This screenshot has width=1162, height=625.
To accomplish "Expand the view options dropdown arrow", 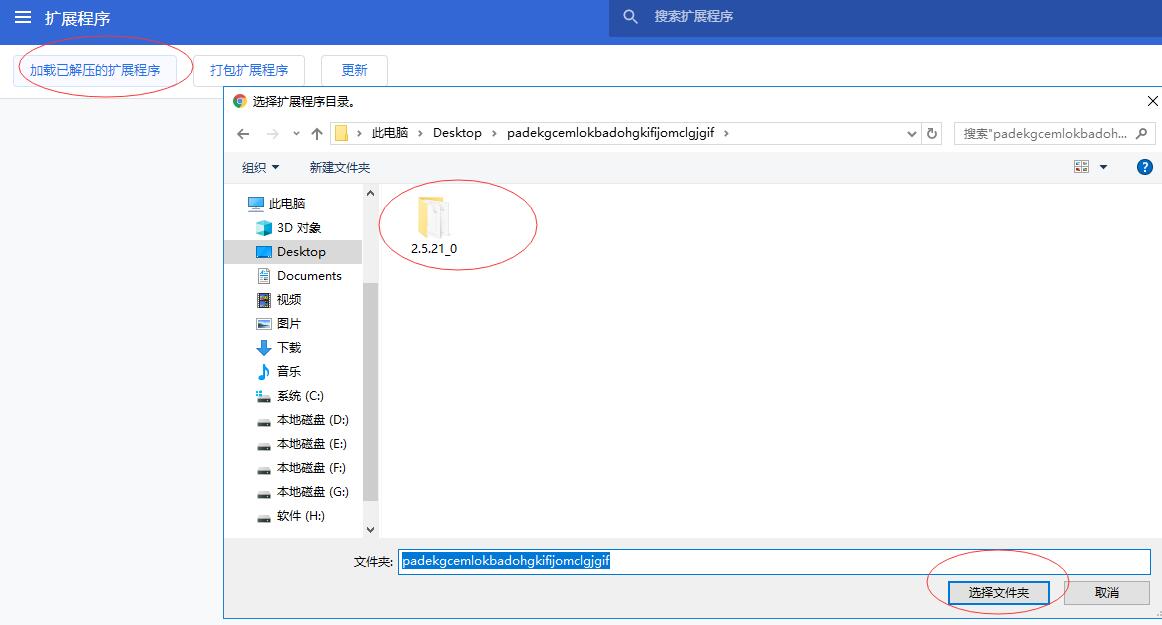I will 1104,167.
